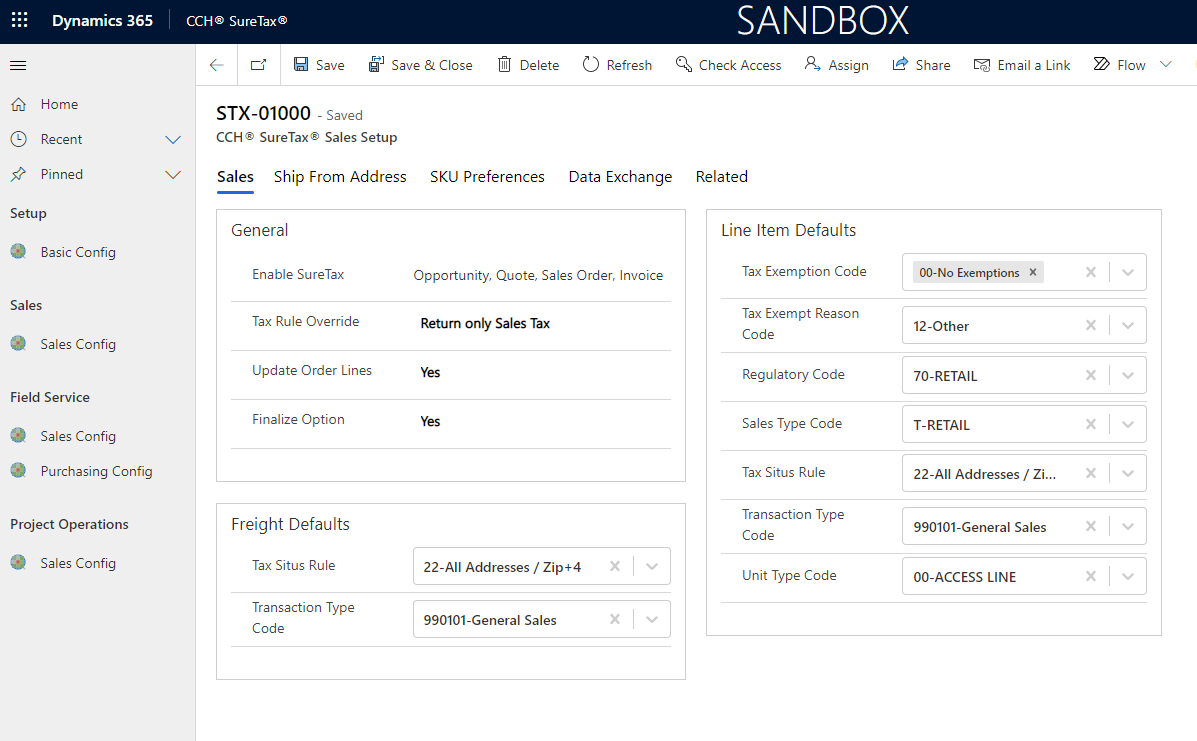Viewport: 1197px width, 741px height.
Task: Click the Check Access button label
Action: click(740, 66)
